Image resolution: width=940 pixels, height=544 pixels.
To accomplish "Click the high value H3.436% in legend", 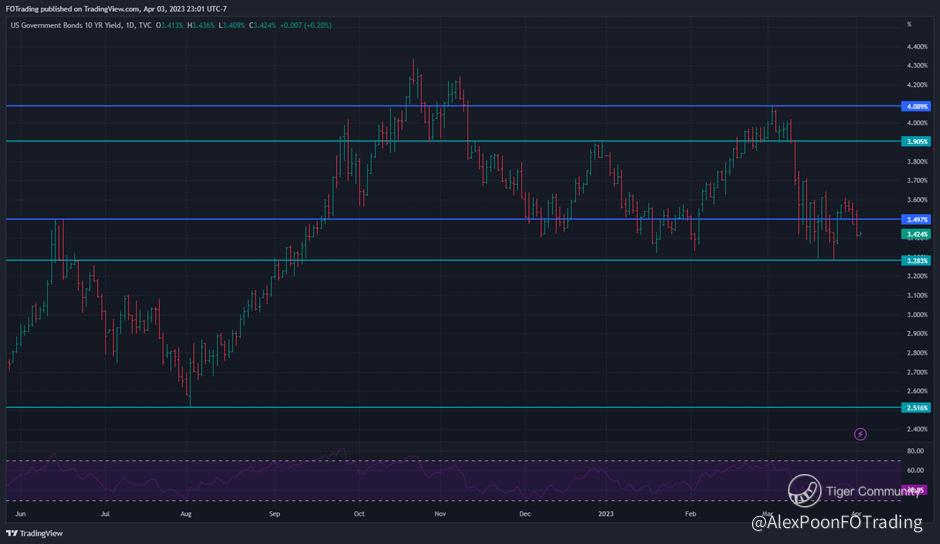I will pos(201,25).
